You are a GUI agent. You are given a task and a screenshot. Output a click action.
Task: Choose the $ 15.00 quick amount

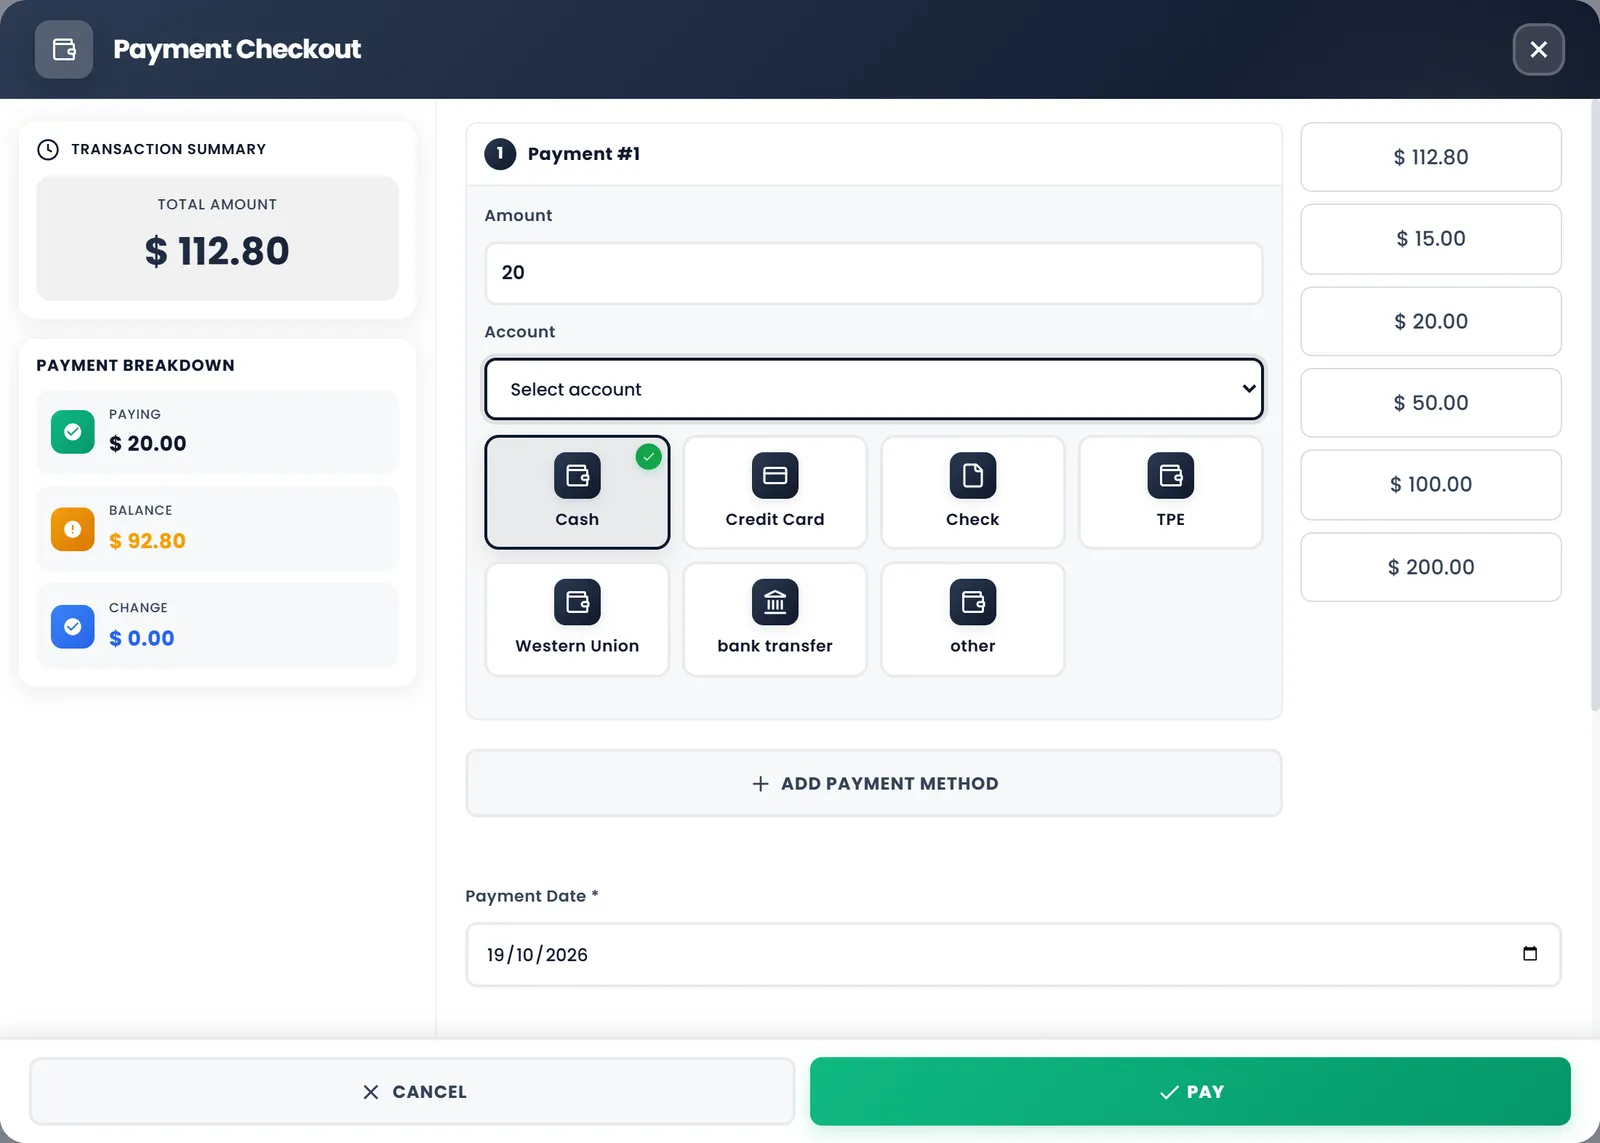[x=1431, y=239]
